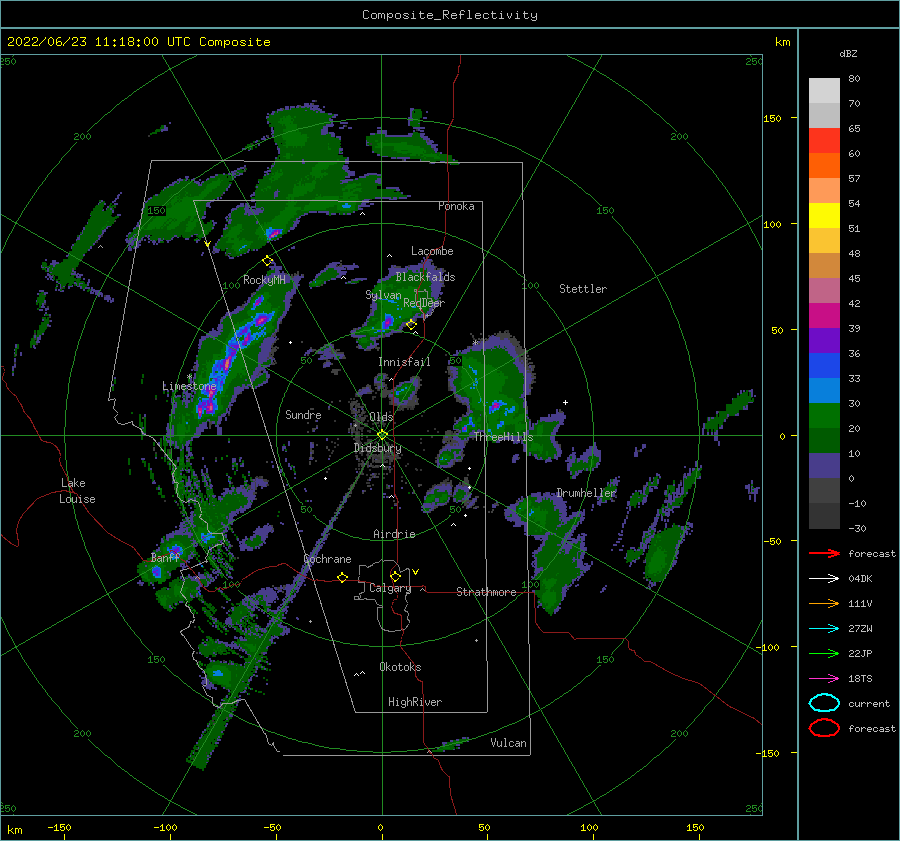This screenshot has width=900, height=841.
Task: Click the white plus marker east of ThreeHills storm
Action: 565,402
